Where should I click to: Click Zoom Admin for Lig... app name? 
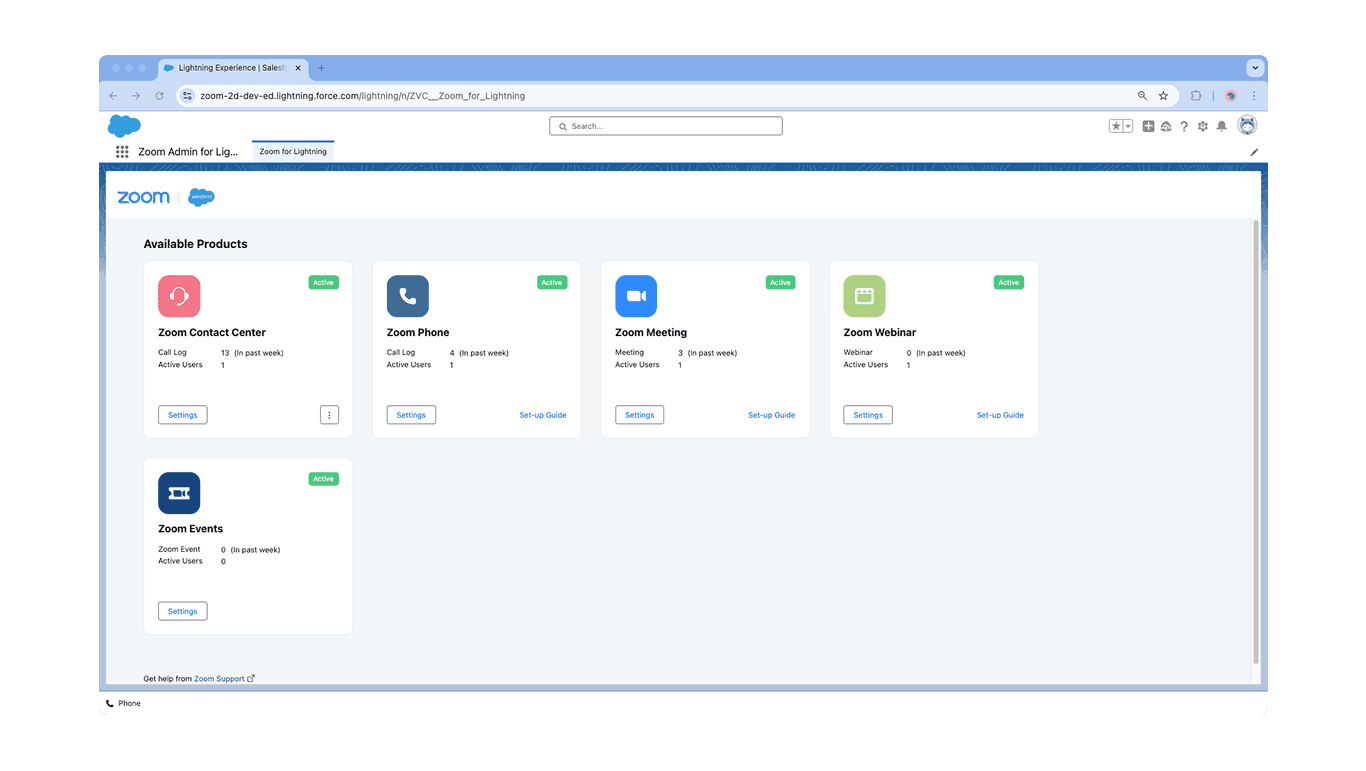tap(188, 152)
